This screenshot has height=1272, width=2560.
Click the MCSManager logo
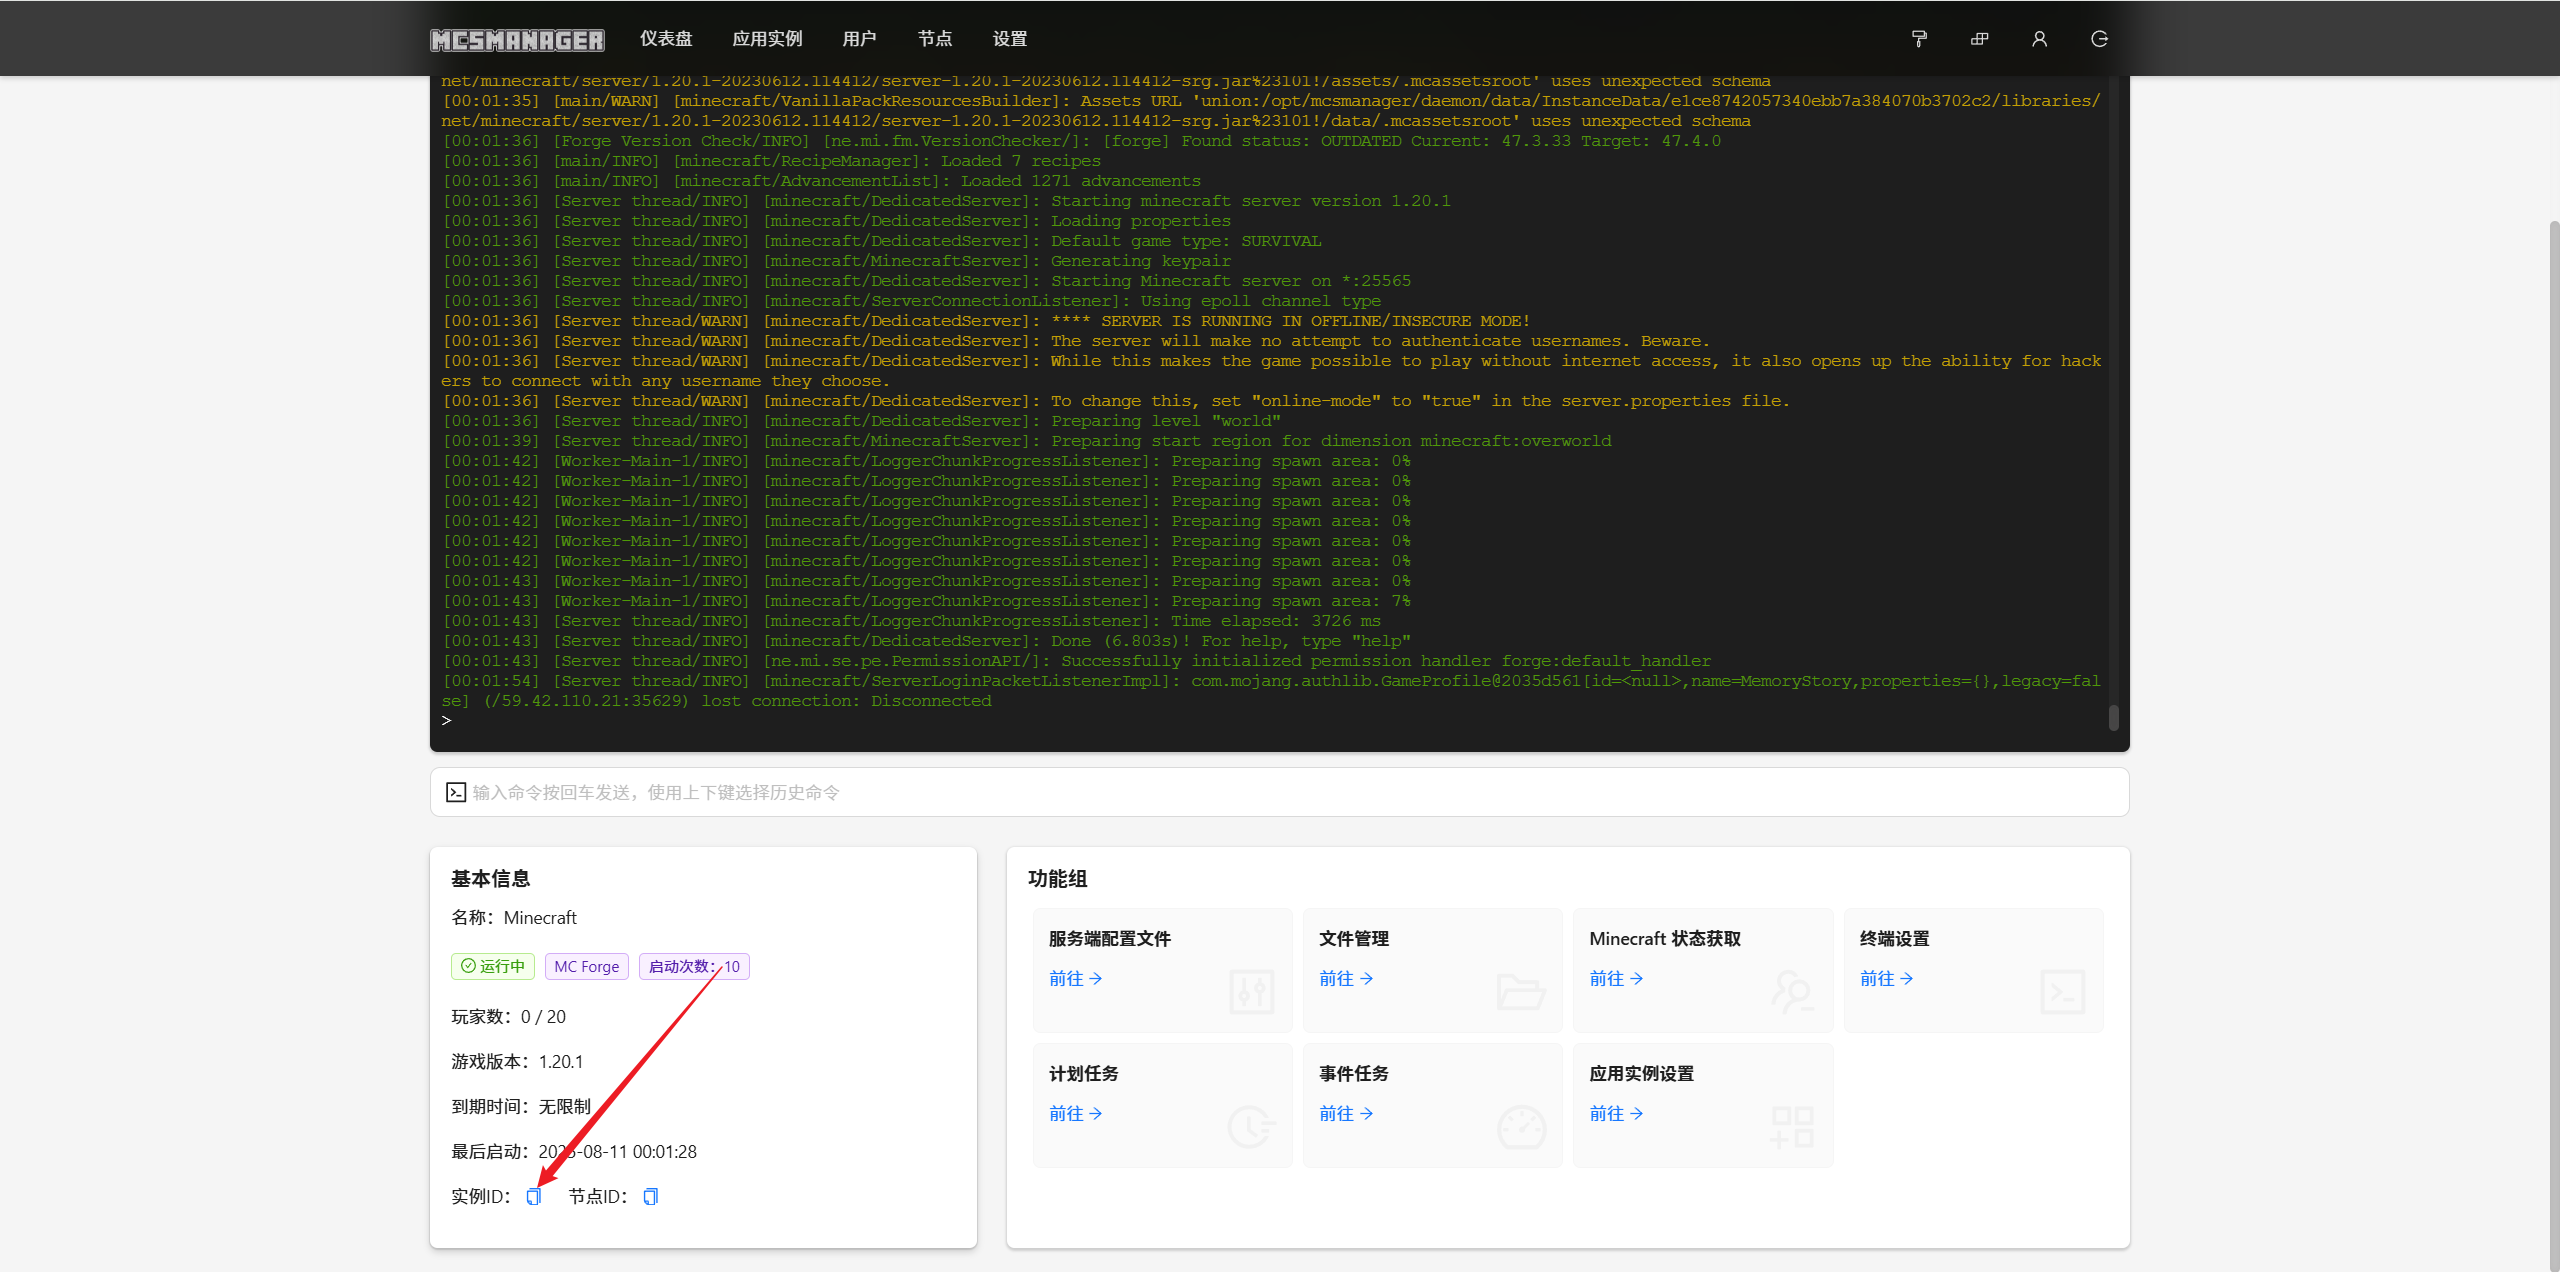click(x=517, y=39)
